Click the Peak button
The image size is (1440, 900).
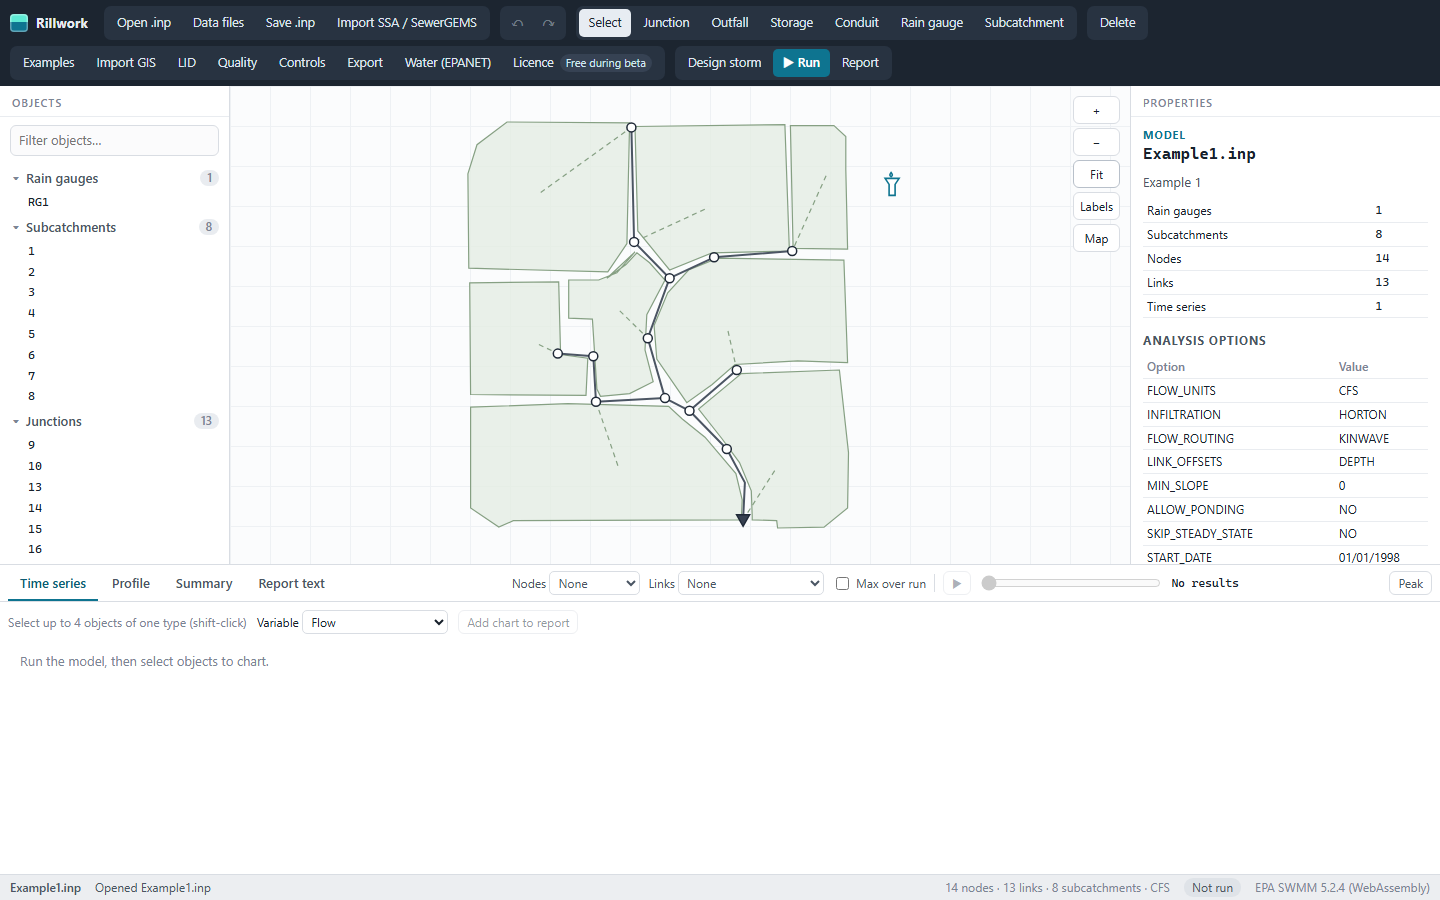coord(1410,584)
